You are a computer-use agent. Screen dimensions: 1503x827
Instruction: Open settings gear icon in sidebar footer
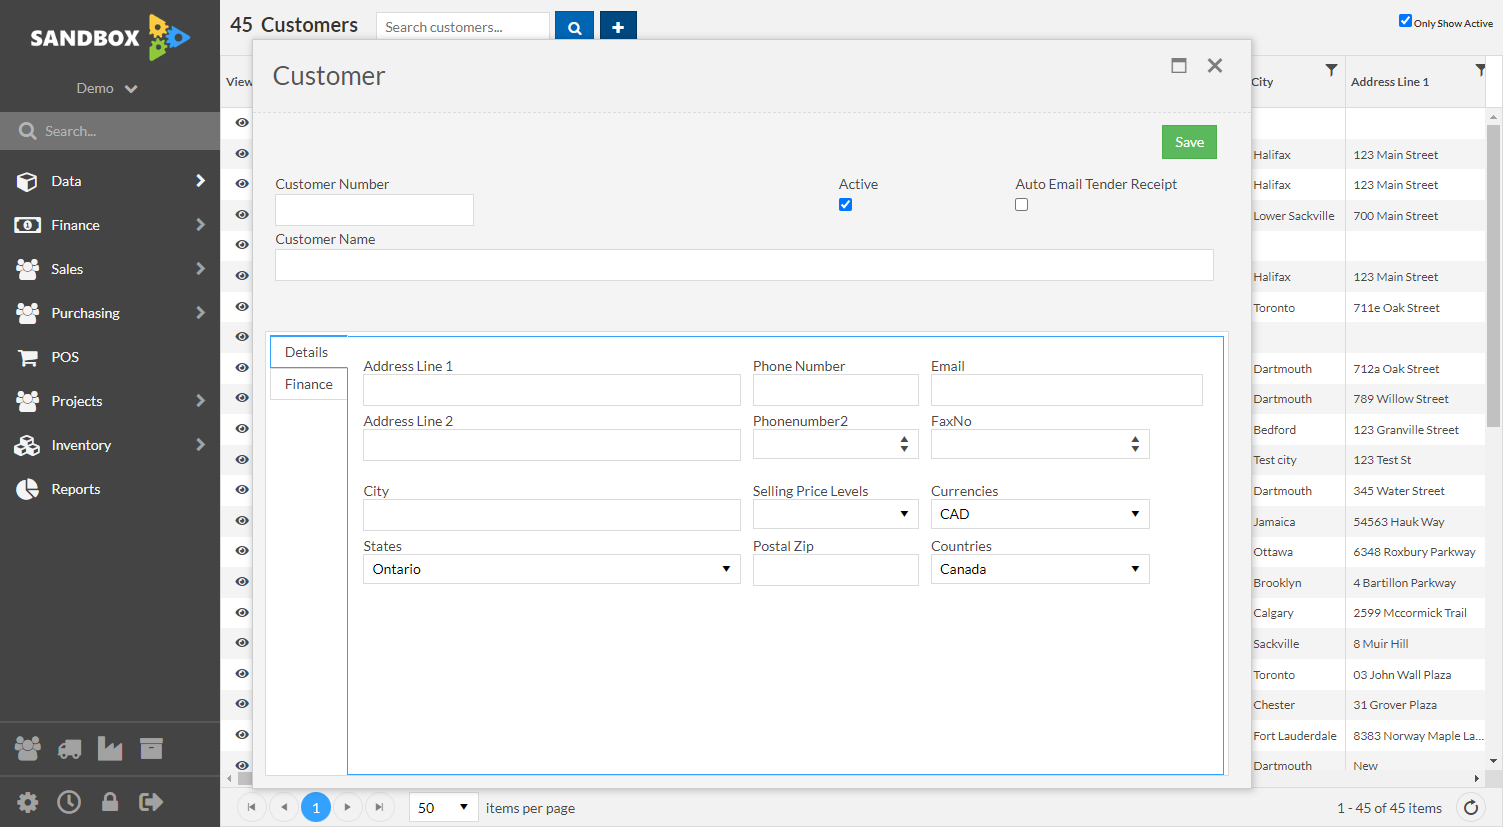(x=28, y=802)
